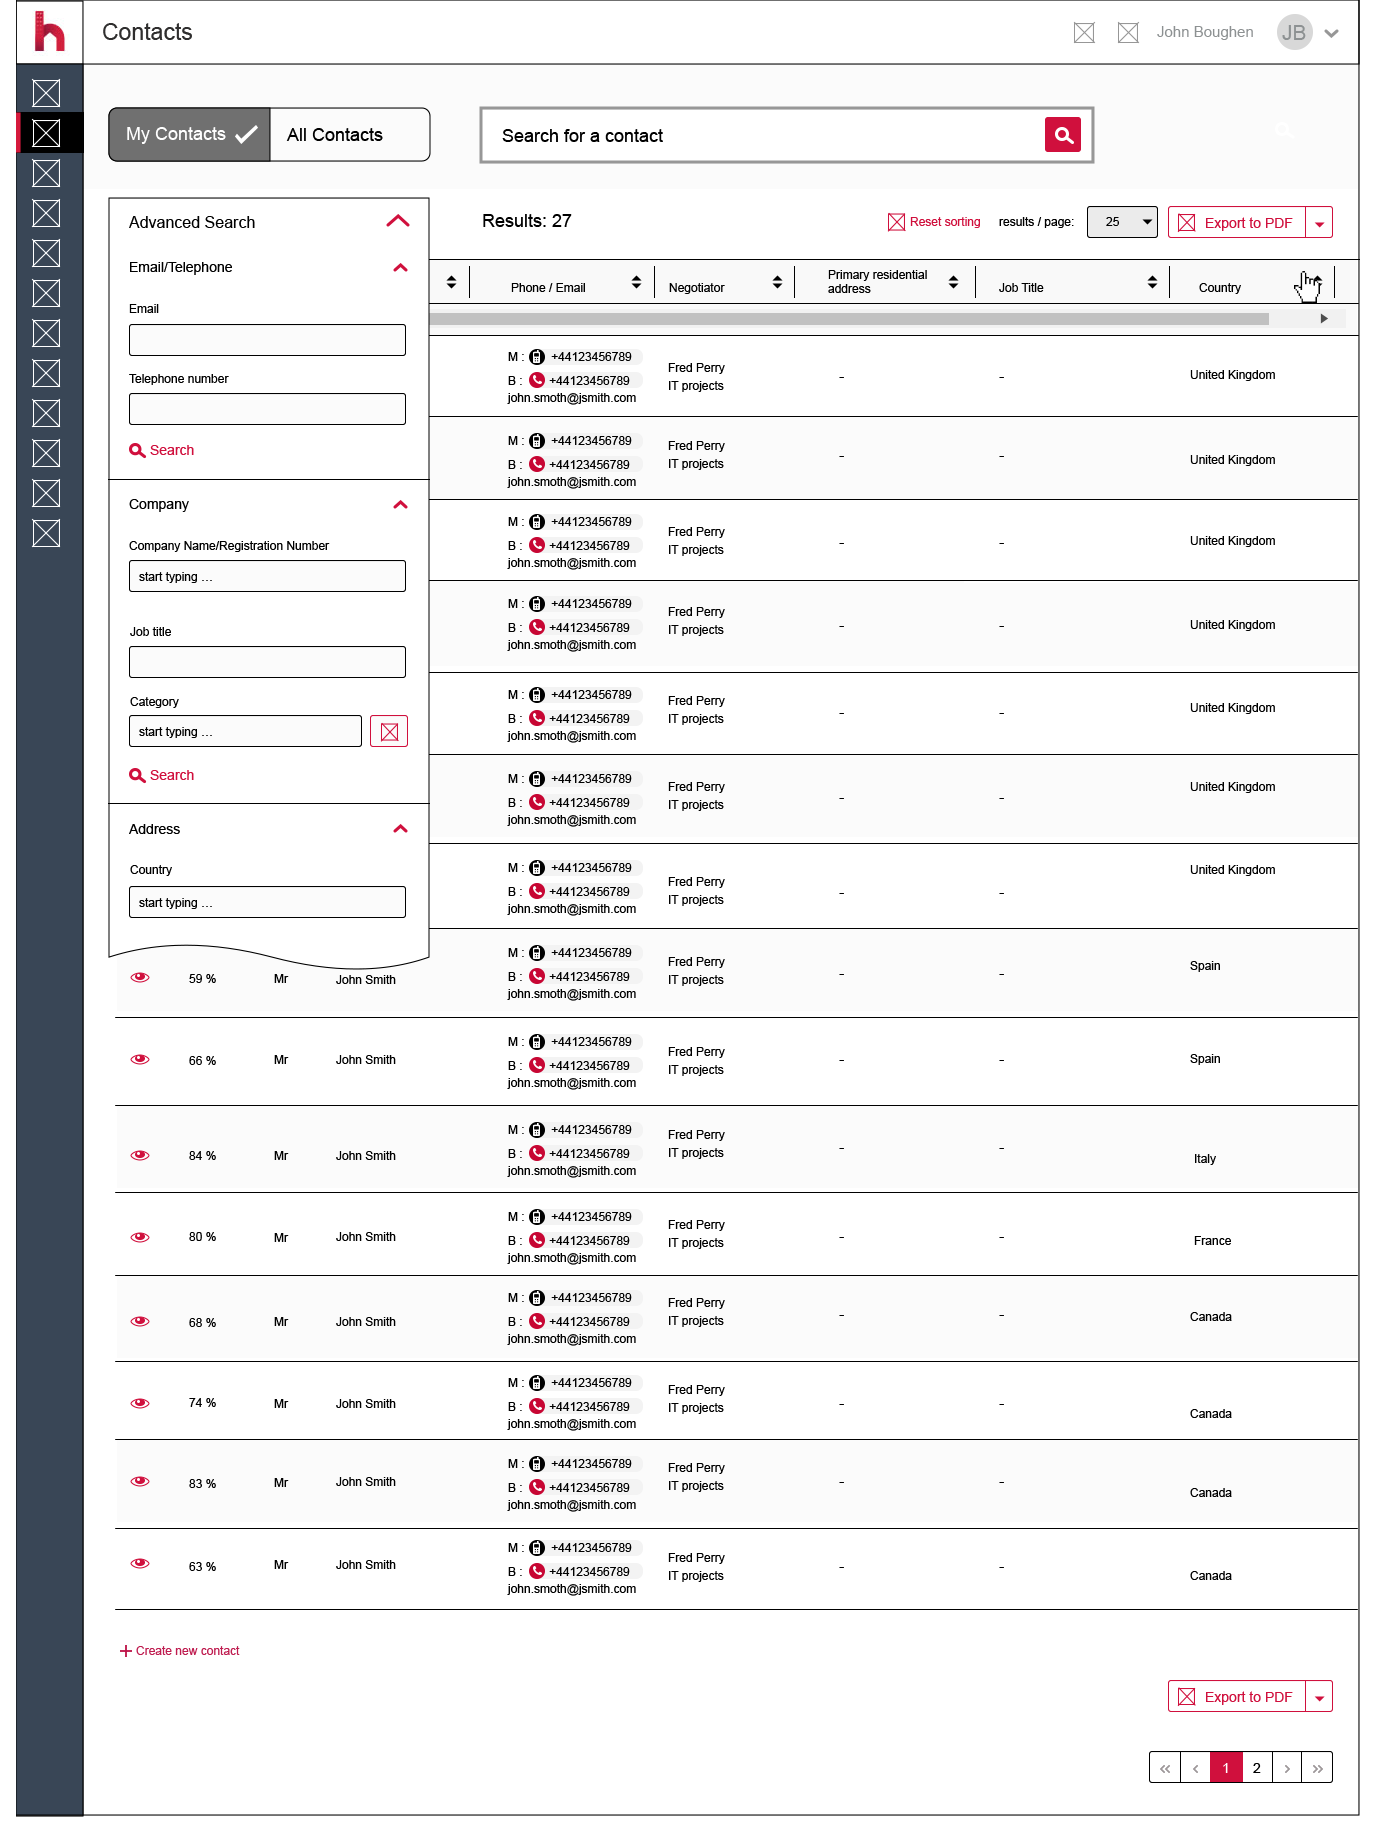Sort by Negotiator column arrows
1400x1842 pixels.
777,283
